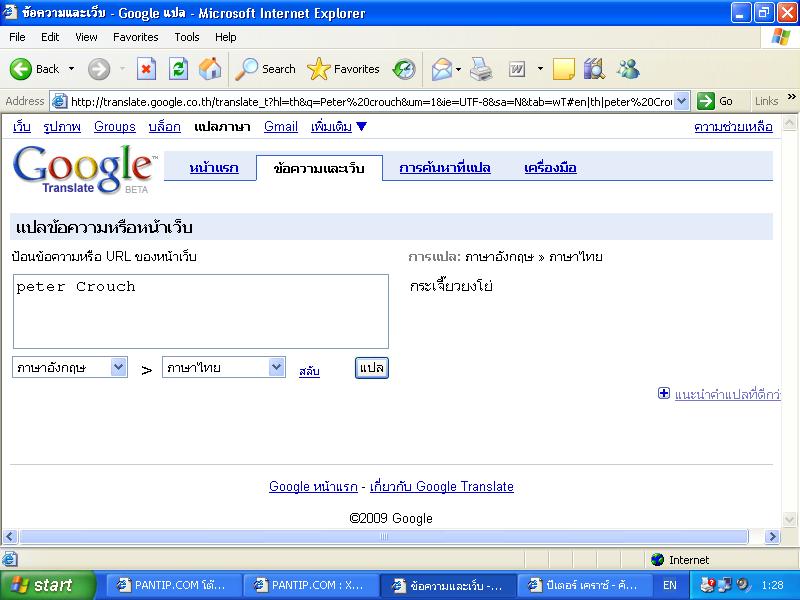Open the Google หน้าแรก footer link
800x600 pixels.
coord(313,486)
